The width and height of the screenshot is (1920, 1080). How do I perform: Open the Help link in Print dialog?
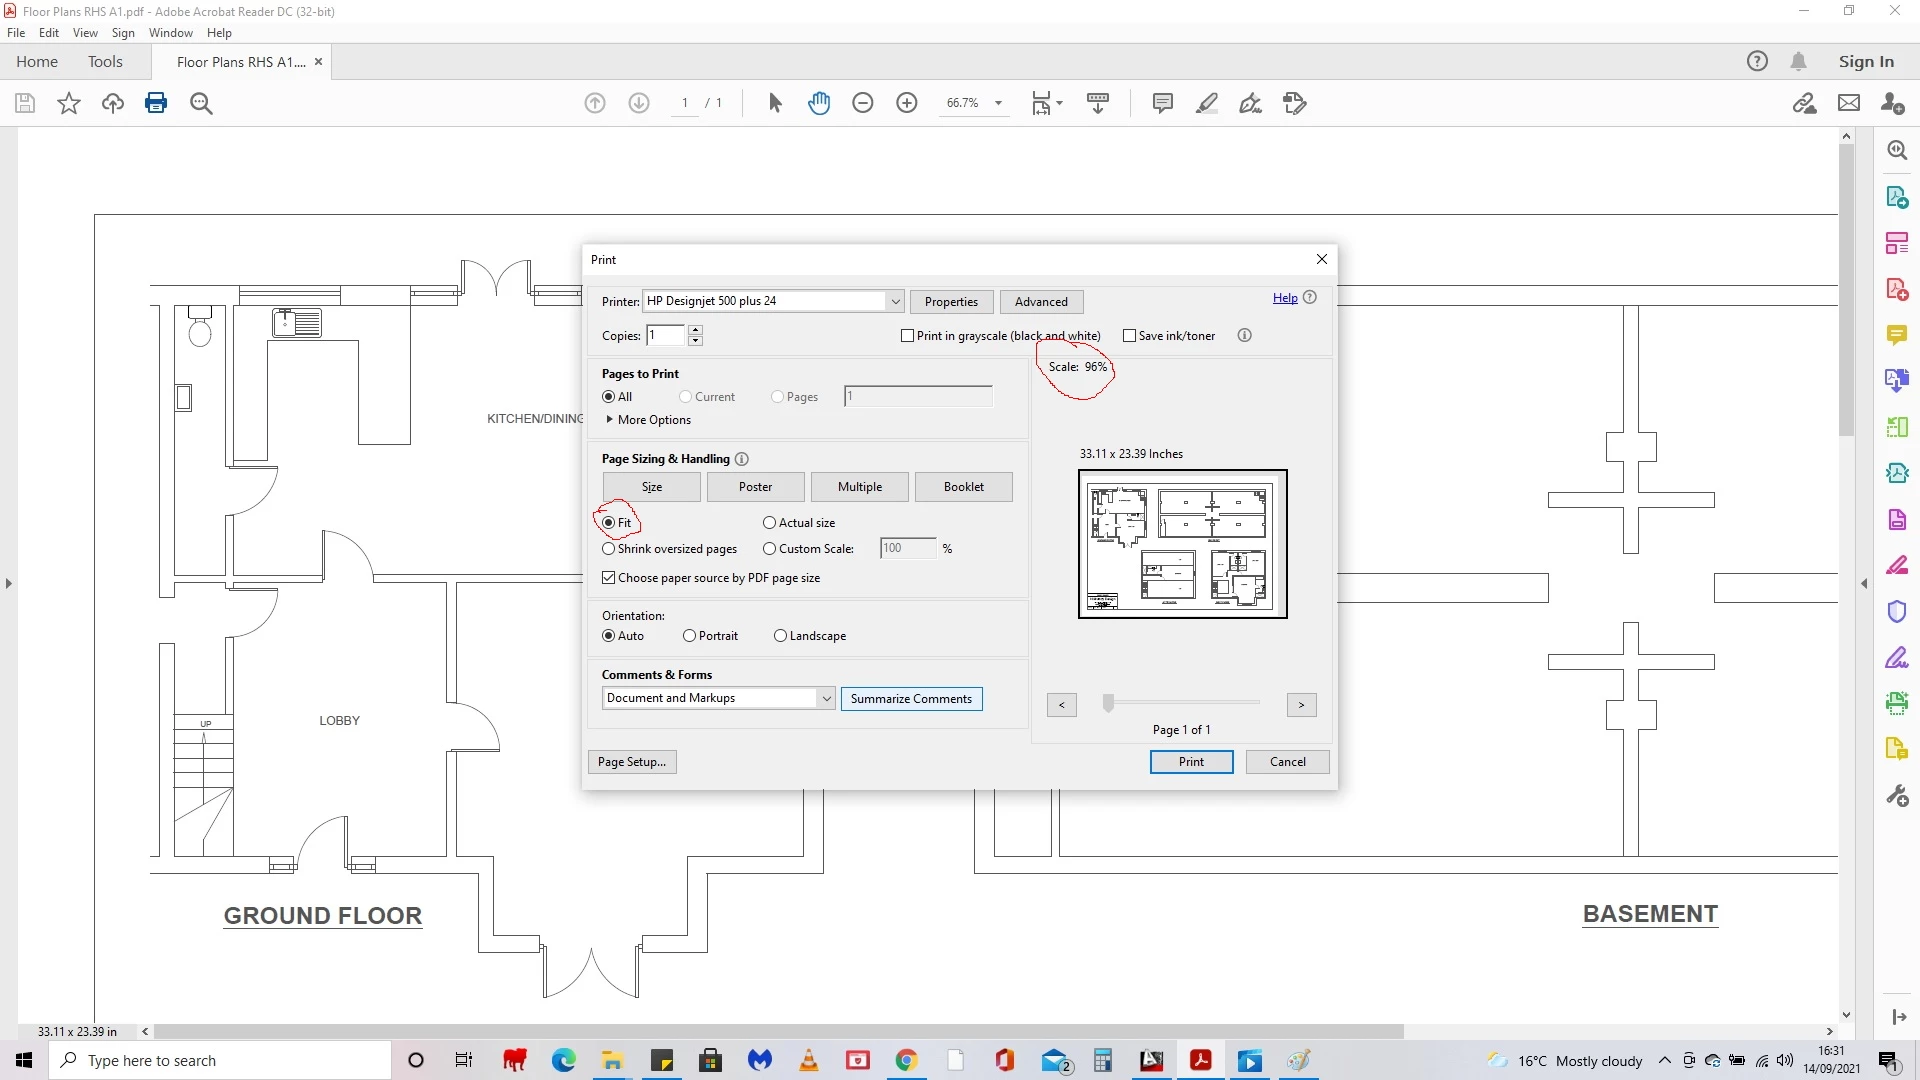click(x=1284, y=298)
